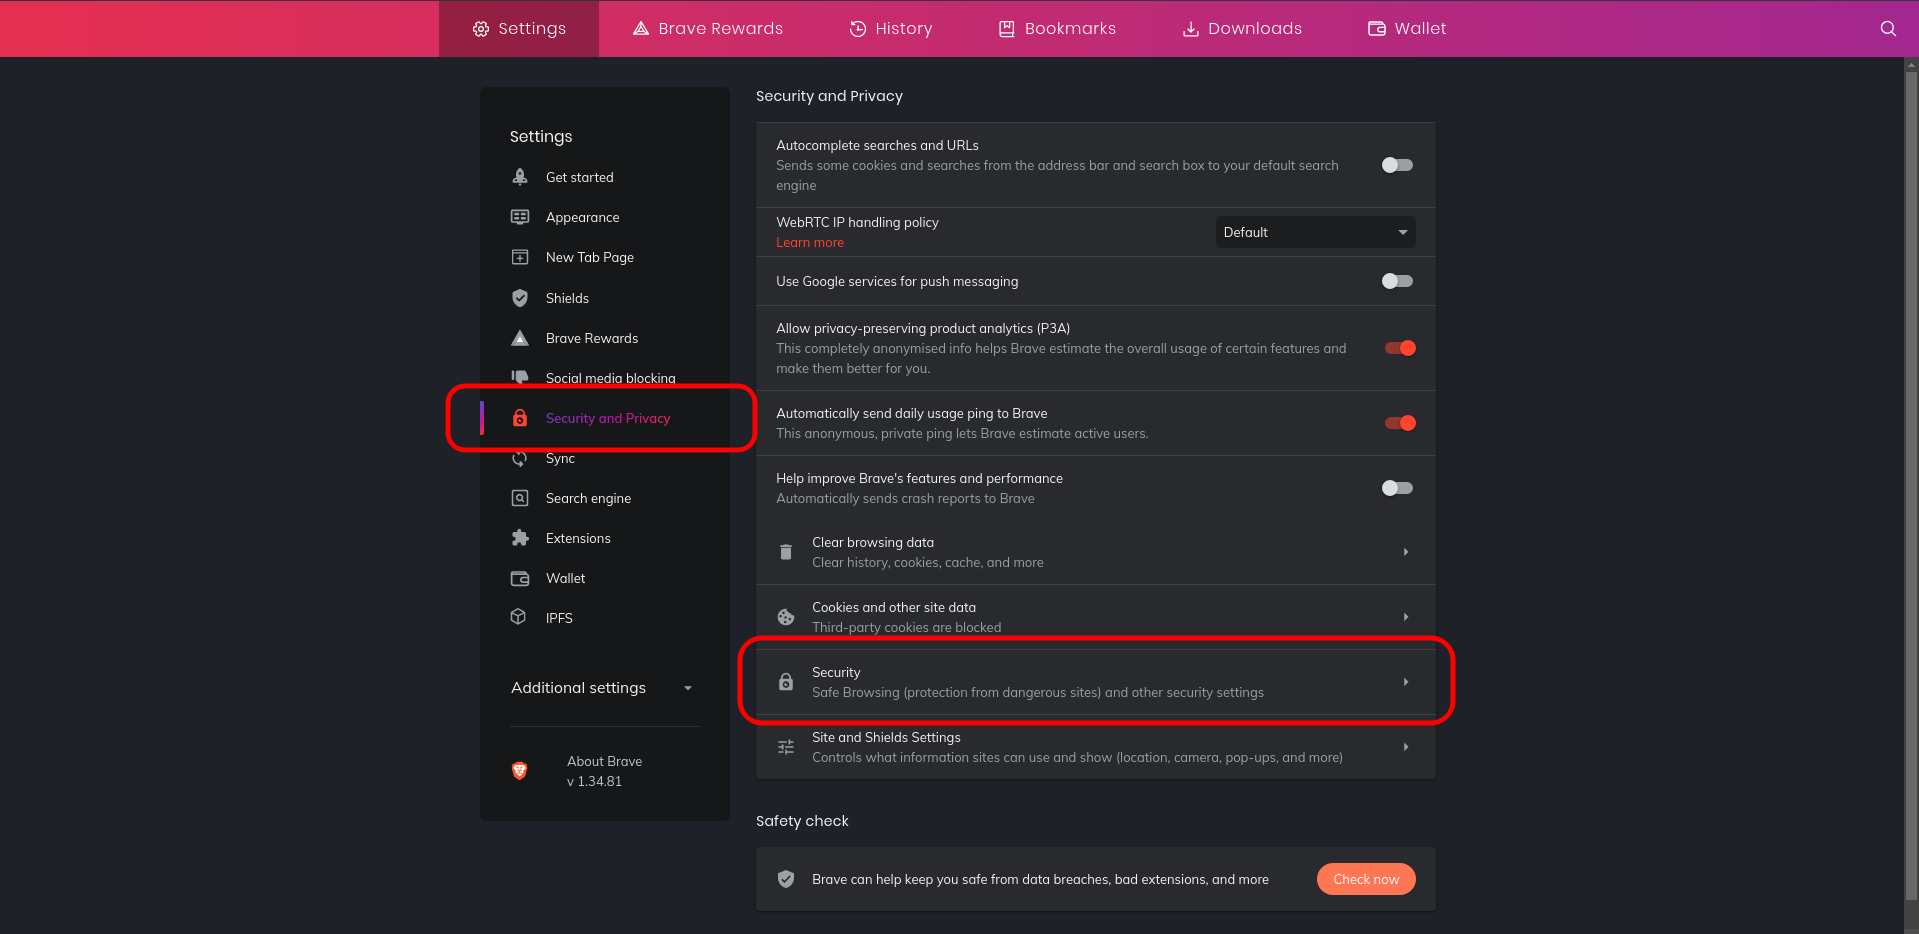
Task: Disable privacy-preserving product analytics (P3A) toggle
Action: pyautogui.click(x=1399, y=348)
